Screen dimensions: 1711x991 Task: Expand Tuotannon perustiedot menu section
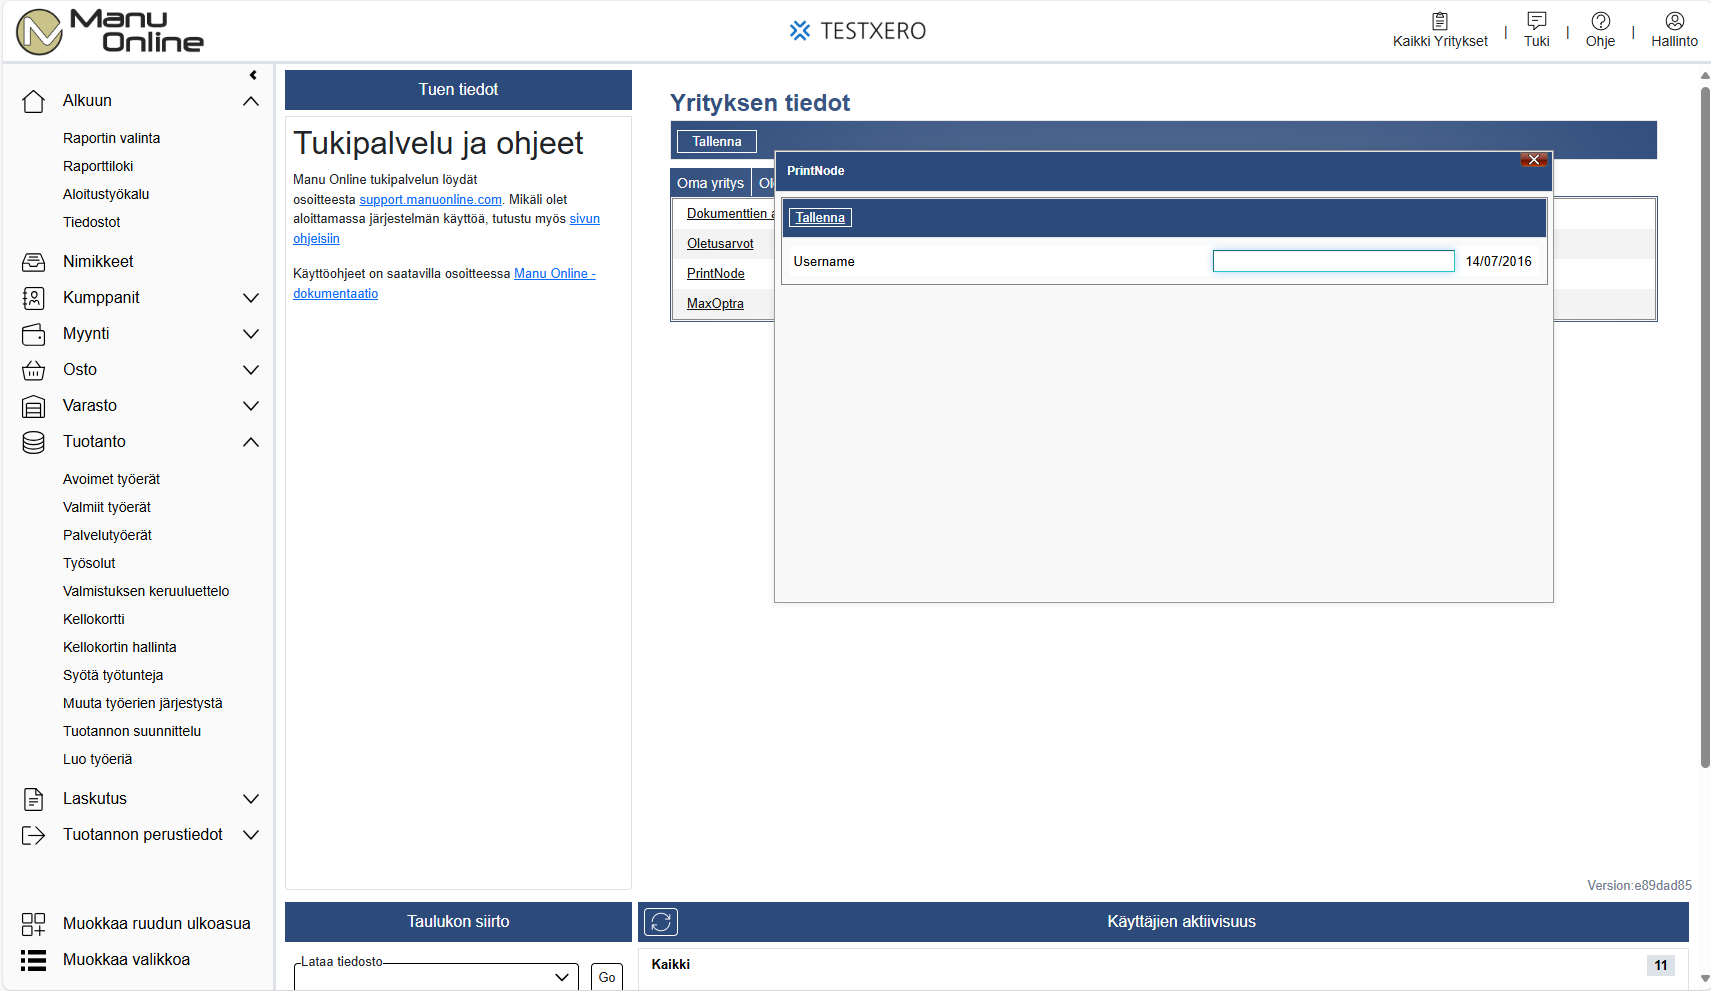pyautogui.click(x=251, y=835)
